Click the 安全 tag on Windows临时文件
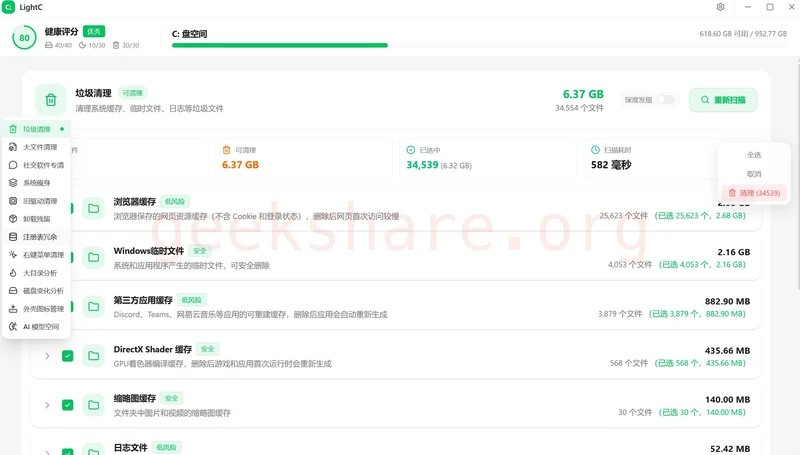Viewport: 800px width, 455px height. 199,250
